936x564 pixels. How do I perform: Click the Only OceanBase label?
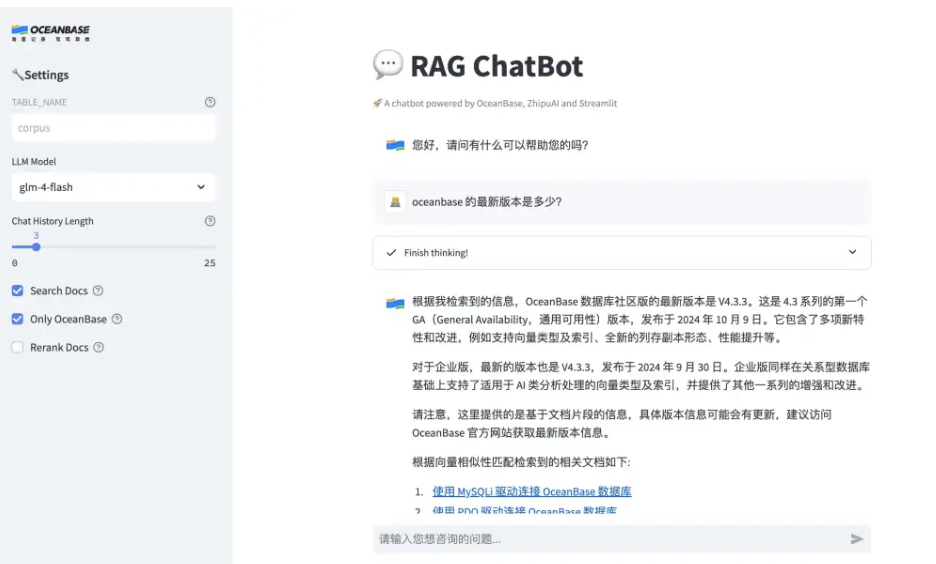point(69,319)
